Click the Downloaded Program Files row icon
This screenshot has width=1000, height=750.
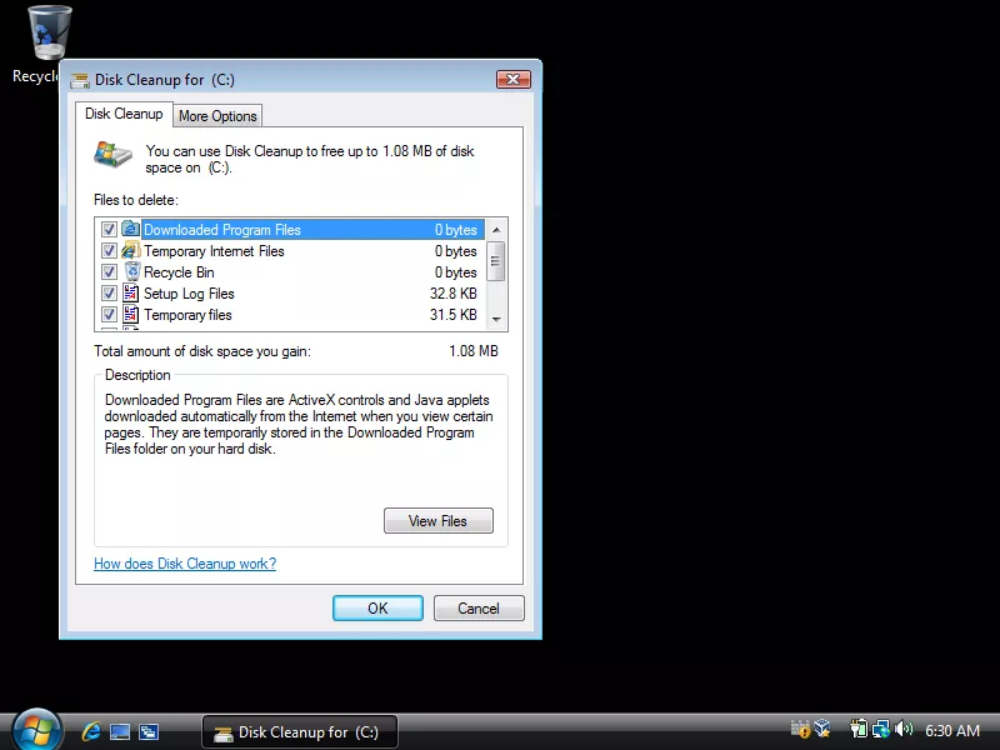(131, 229)
